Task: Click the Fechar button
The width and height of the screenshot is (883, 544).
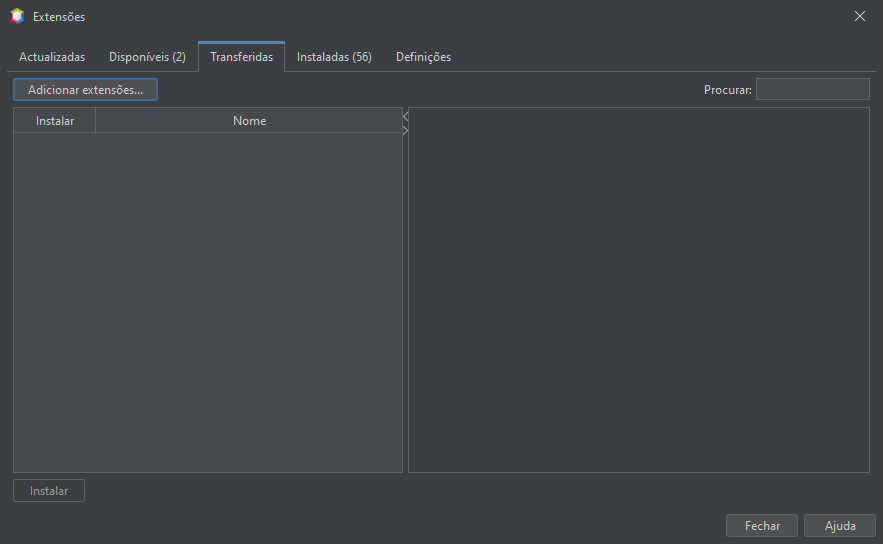Action: (x=762, y=526)
